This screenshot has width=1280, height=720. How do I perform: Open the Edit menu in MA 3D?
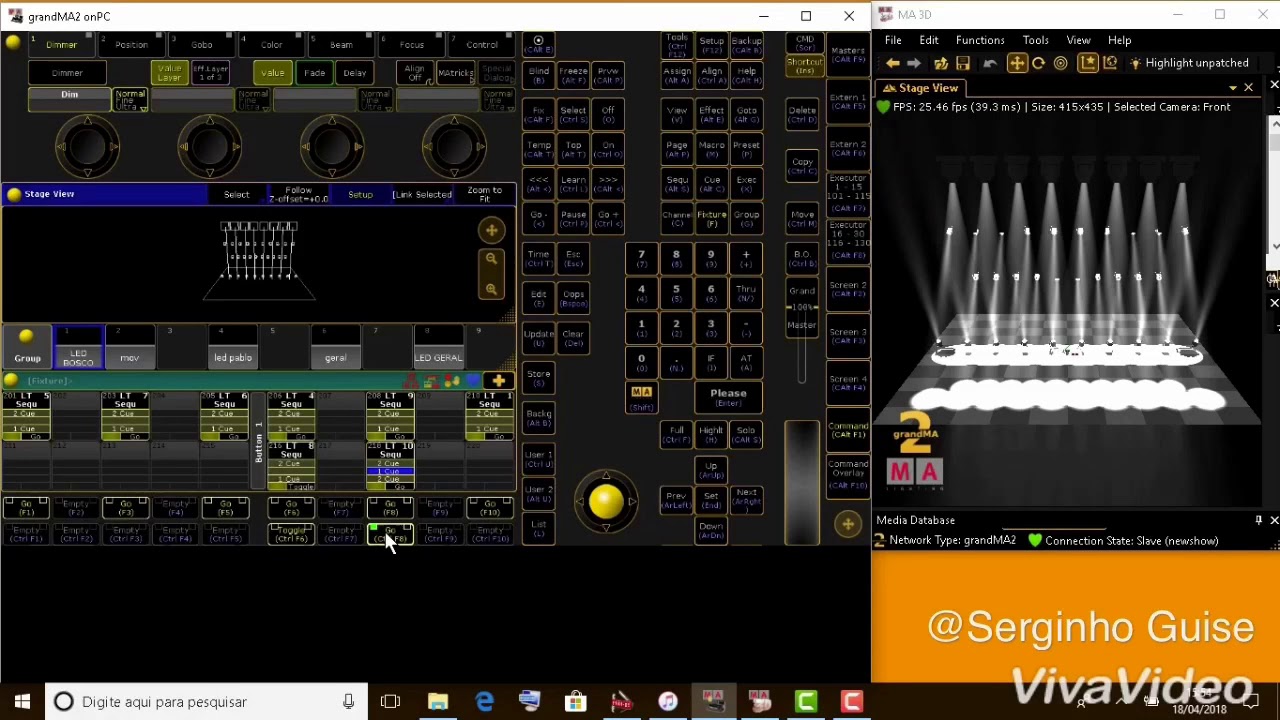929,40
